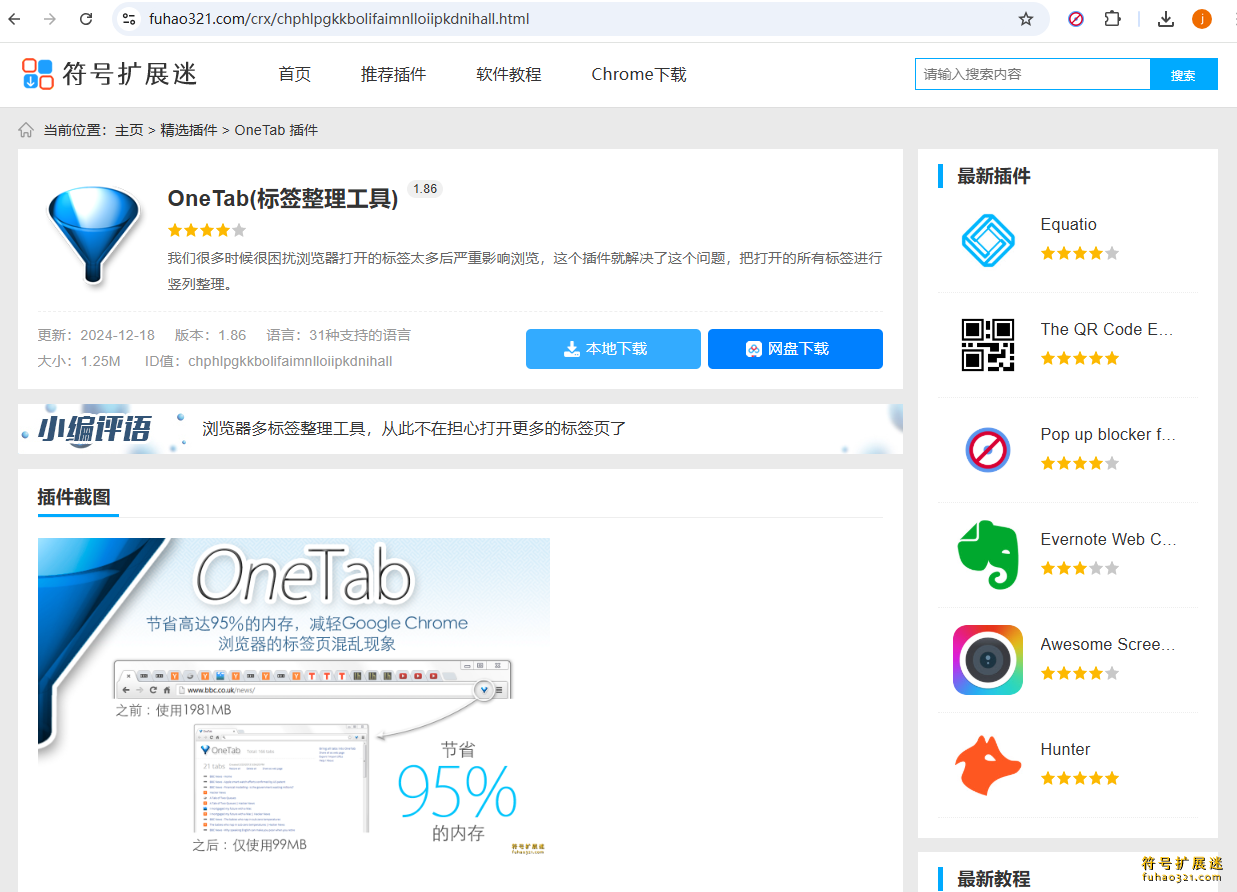
Task: Click the 网盘下载 button
Action: [795, 349]
